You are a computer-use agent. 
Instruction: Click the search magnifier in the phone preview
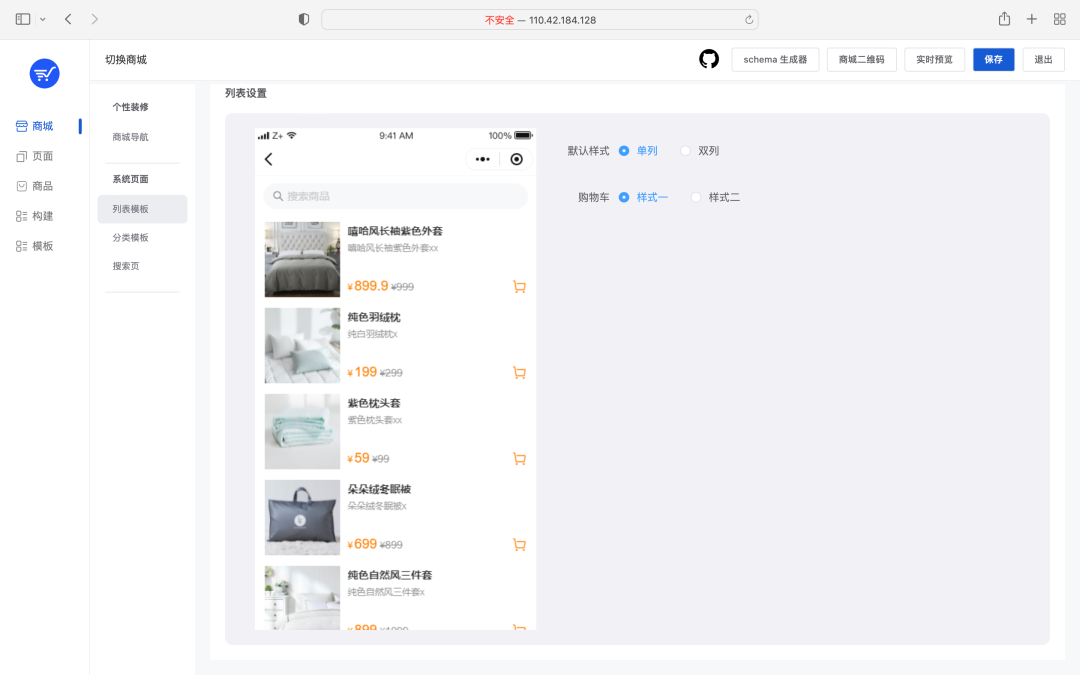278,196
